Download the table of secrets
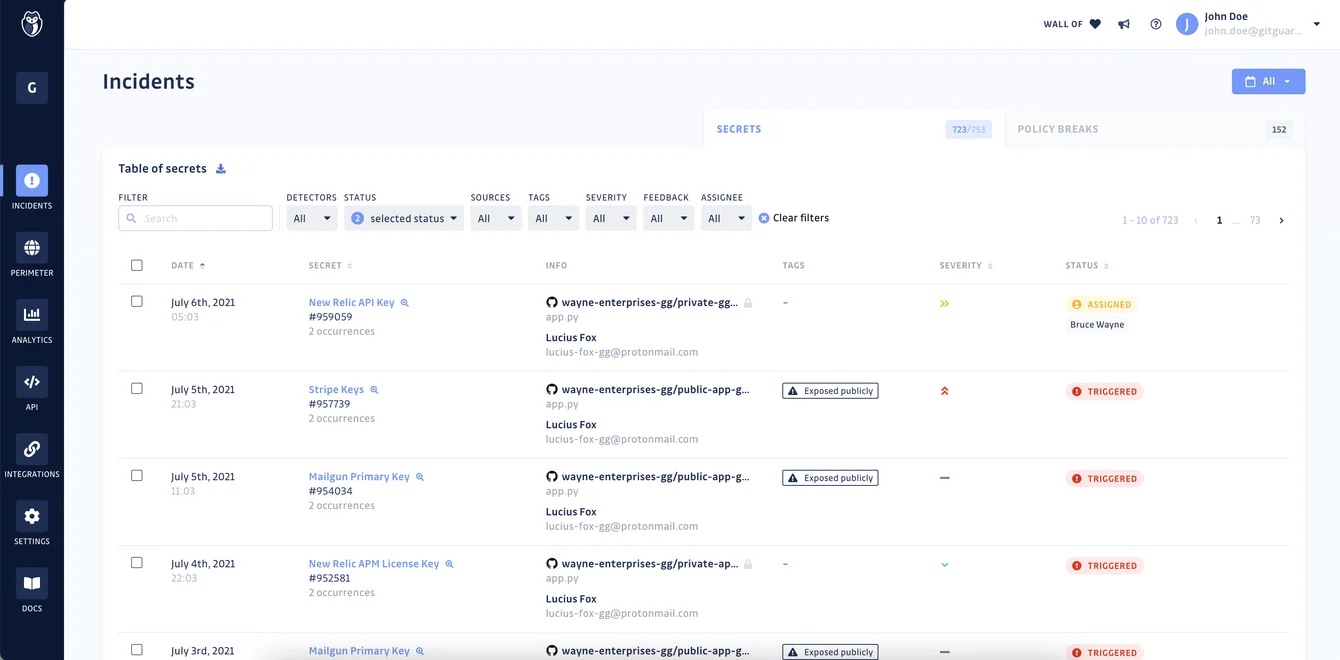This screenshot has width=1340, height=660. pyautogui.click(x=221, y=169)
